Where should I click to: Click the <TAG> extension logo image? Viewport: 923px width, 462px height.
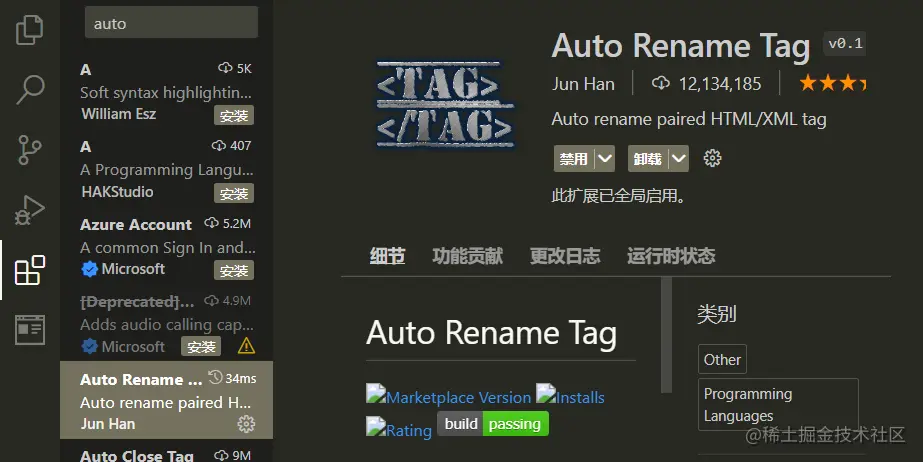click(x=446, y=104)
